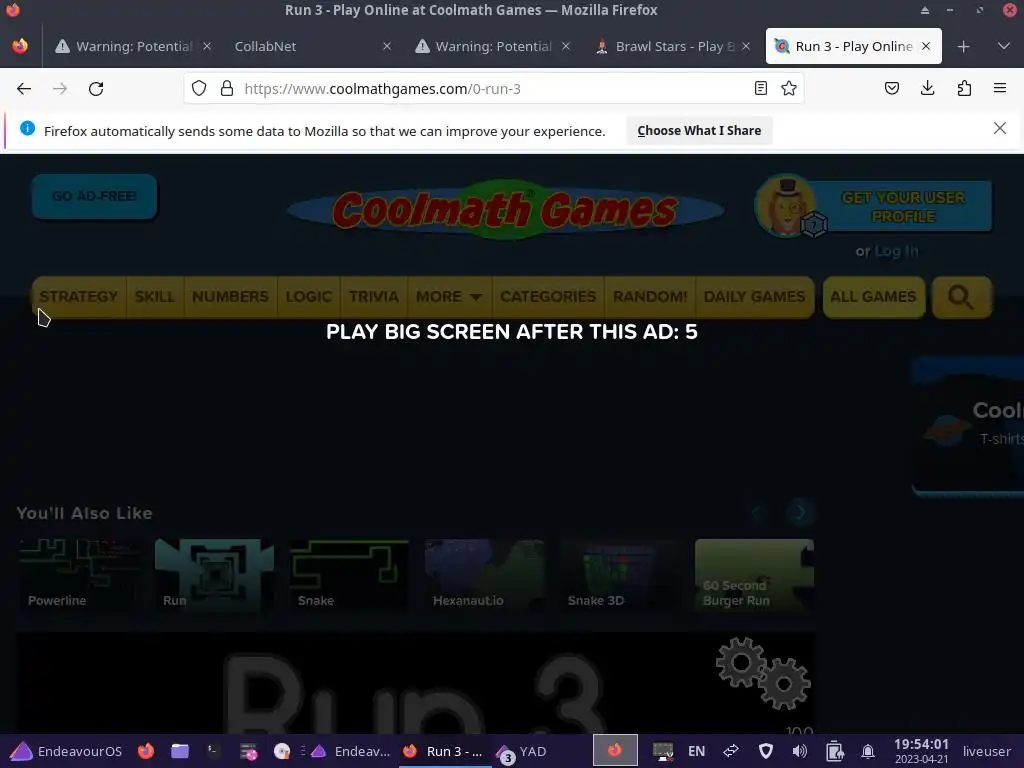Open the CATEGORIES menu item
This screenshot has width=1024, height=768.
click(x=548, y=296)
